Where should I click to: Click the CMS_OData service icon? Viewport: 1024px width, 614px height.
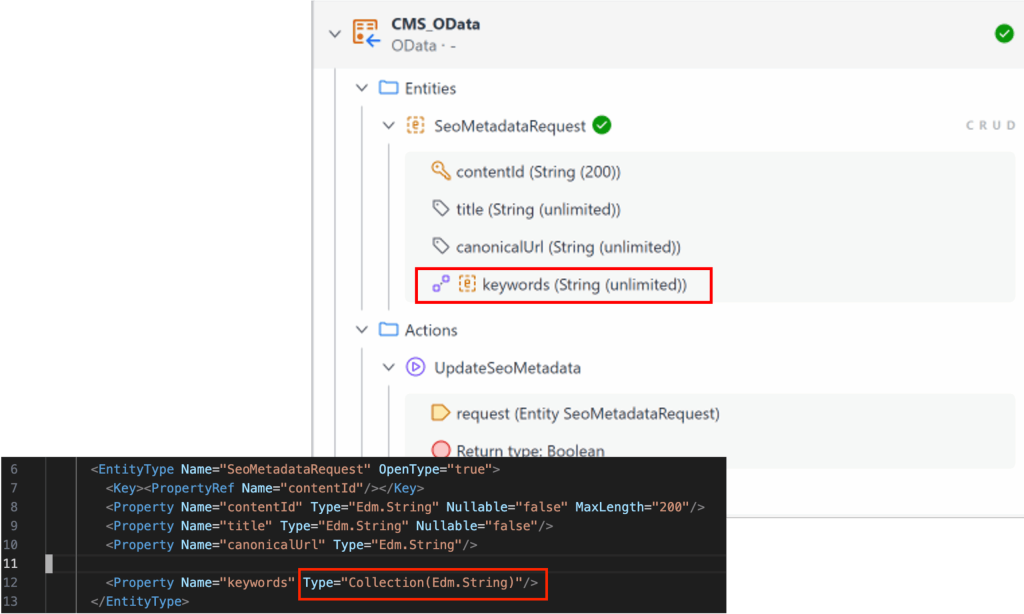[366, 34]
